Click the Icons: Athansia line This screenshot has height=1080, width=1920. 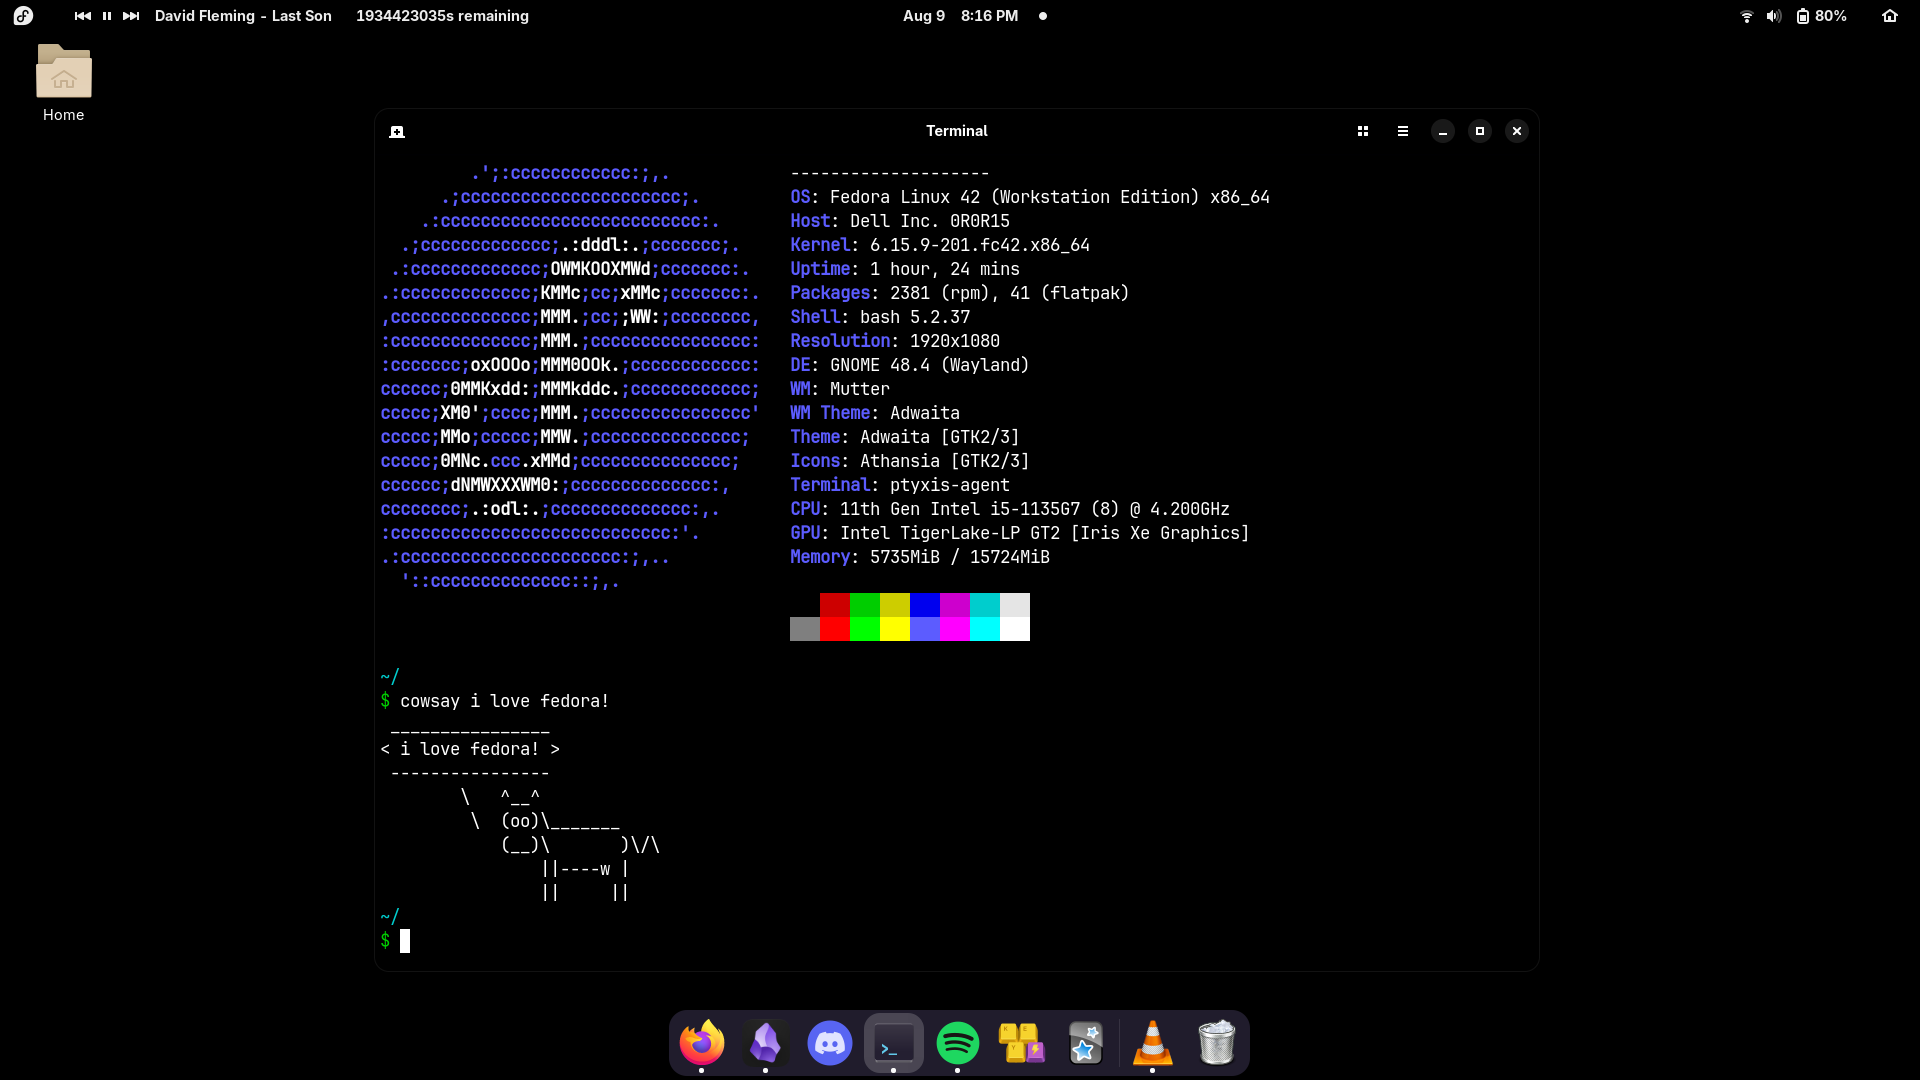click(910, 461)
